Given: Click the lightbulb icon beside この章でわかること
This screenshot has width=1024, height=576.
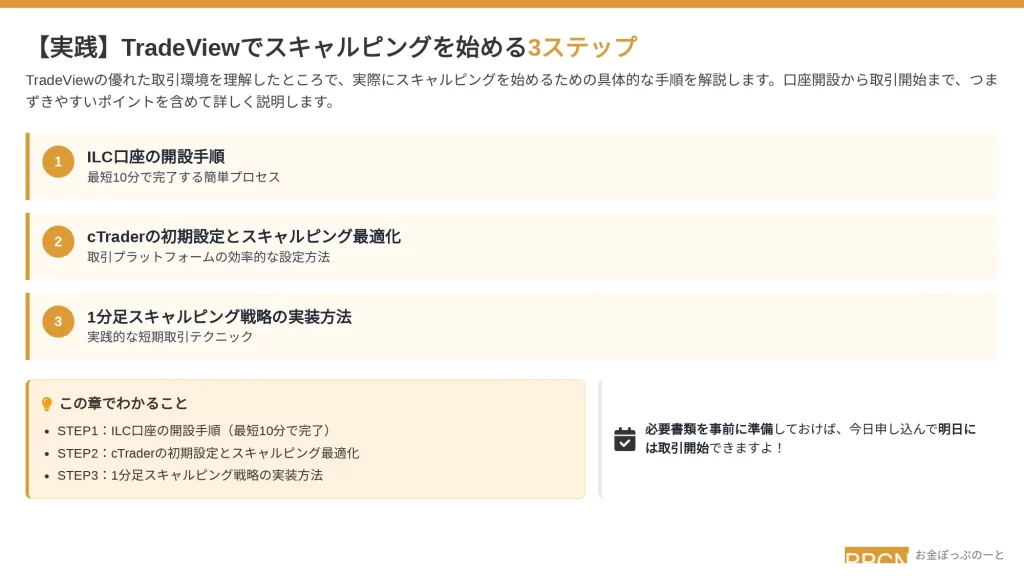Looking at the screenshot, I should [x=46, y=404].
